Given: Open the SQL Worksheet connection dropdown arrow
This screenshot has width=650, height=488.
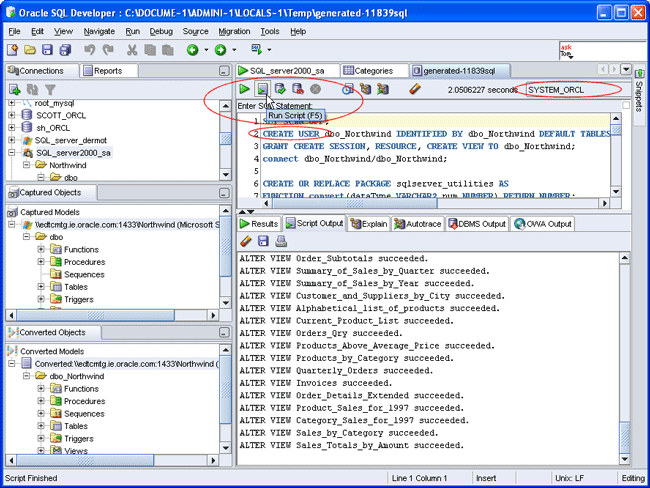Looking at the screenshot, I should point(269,50).
